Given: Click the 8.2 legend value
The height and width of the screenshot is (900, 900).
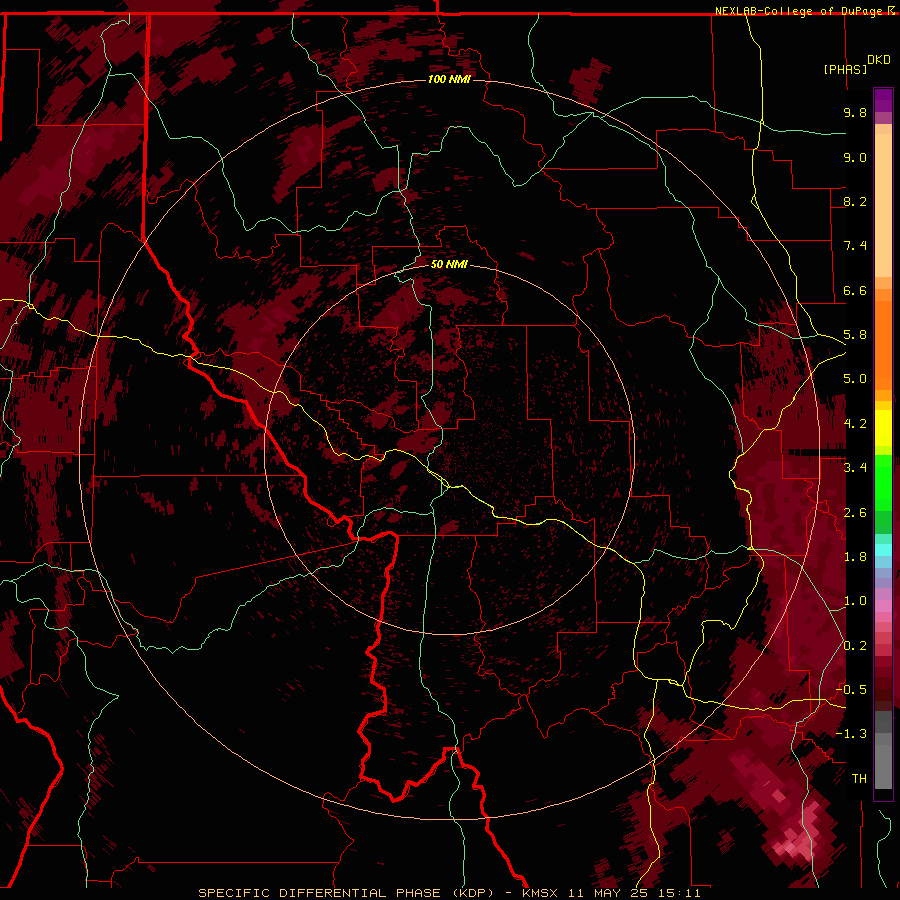Looking at the screenshot, I should click(855, 201).
